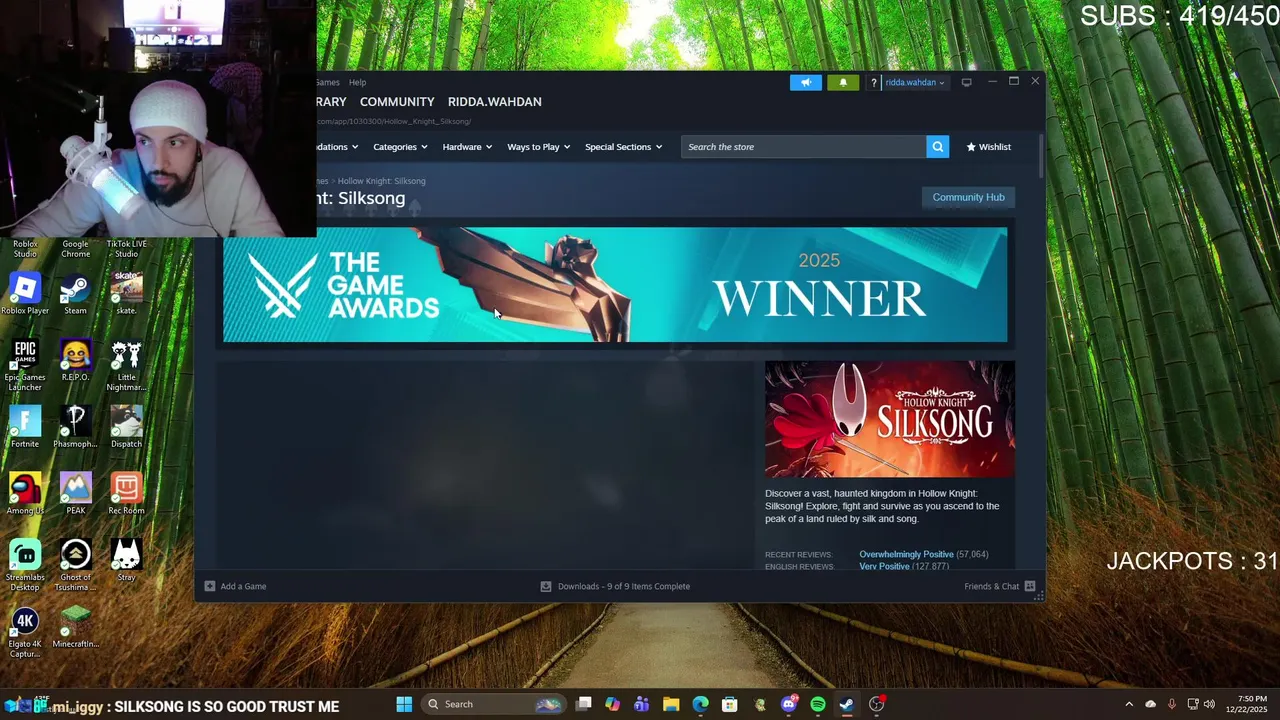
Task: Open Steam notifications bell
Action: [x=843, y=82]
